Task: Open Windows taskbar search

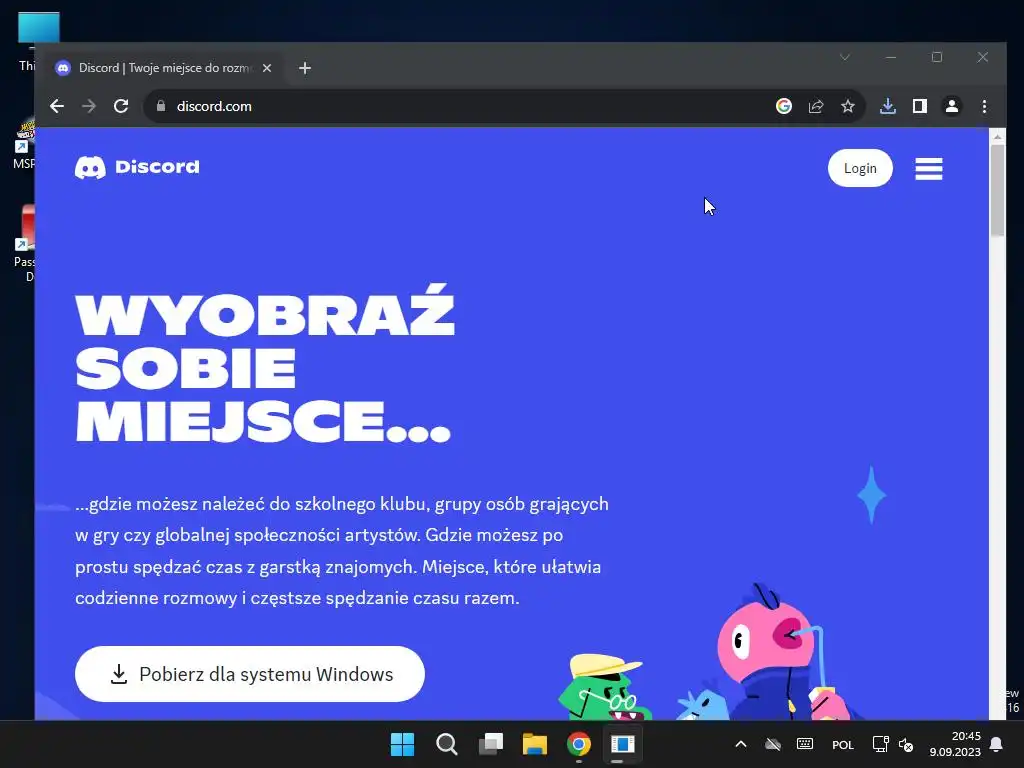Action: [x=447, y=744]
